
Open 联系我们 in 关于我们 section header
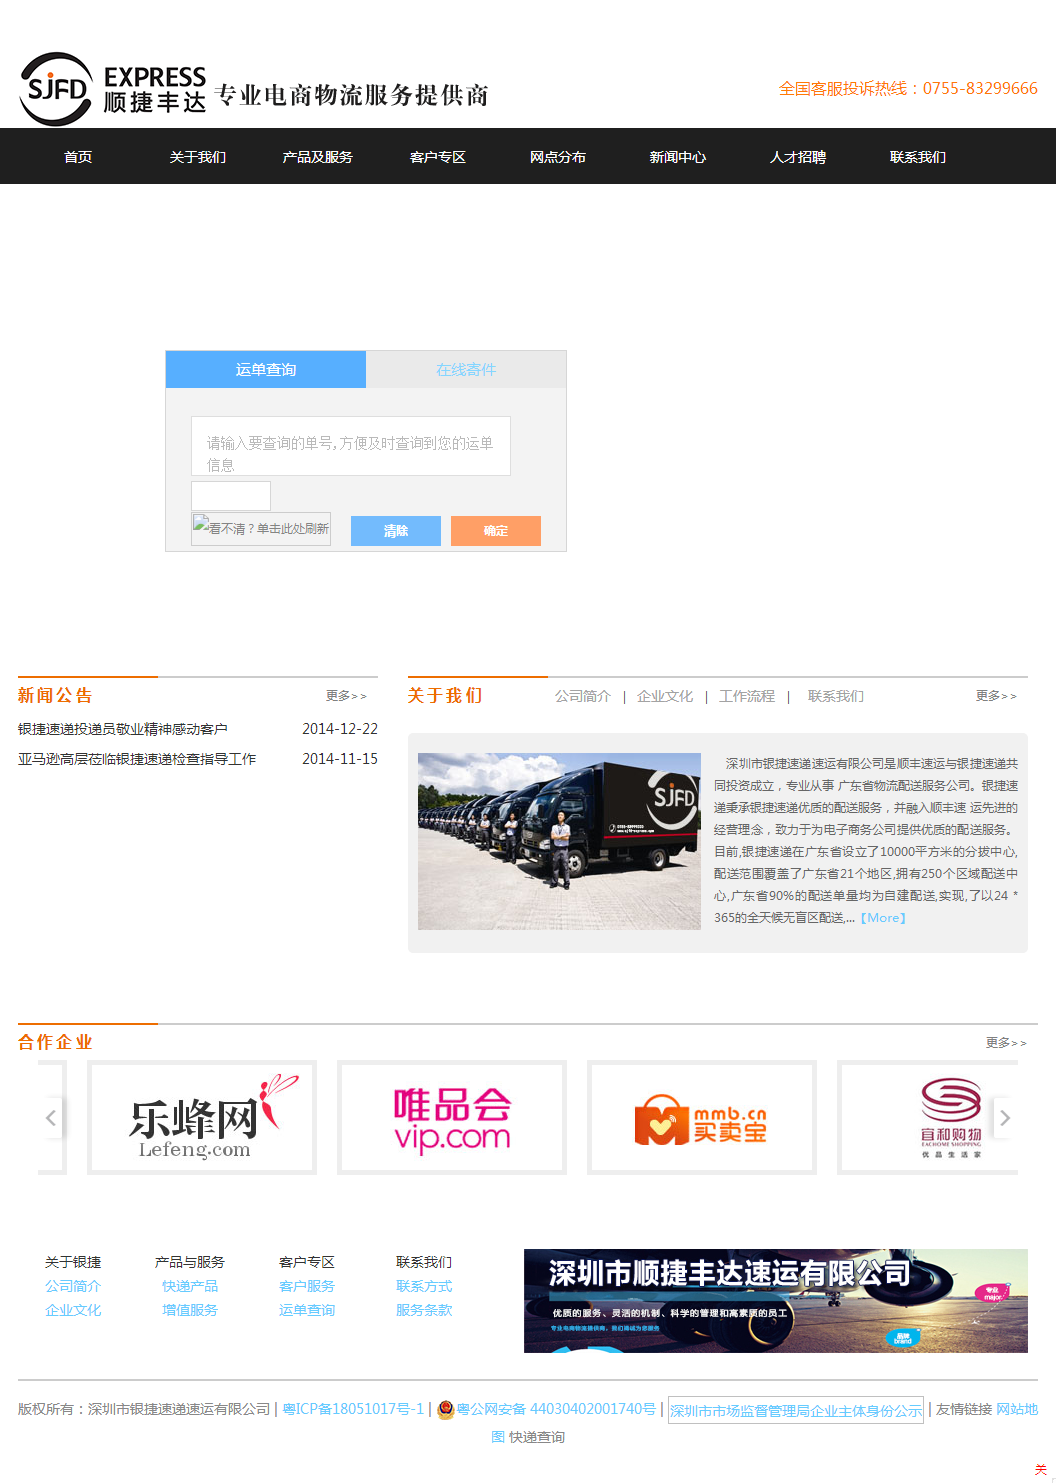pos(836,696)
